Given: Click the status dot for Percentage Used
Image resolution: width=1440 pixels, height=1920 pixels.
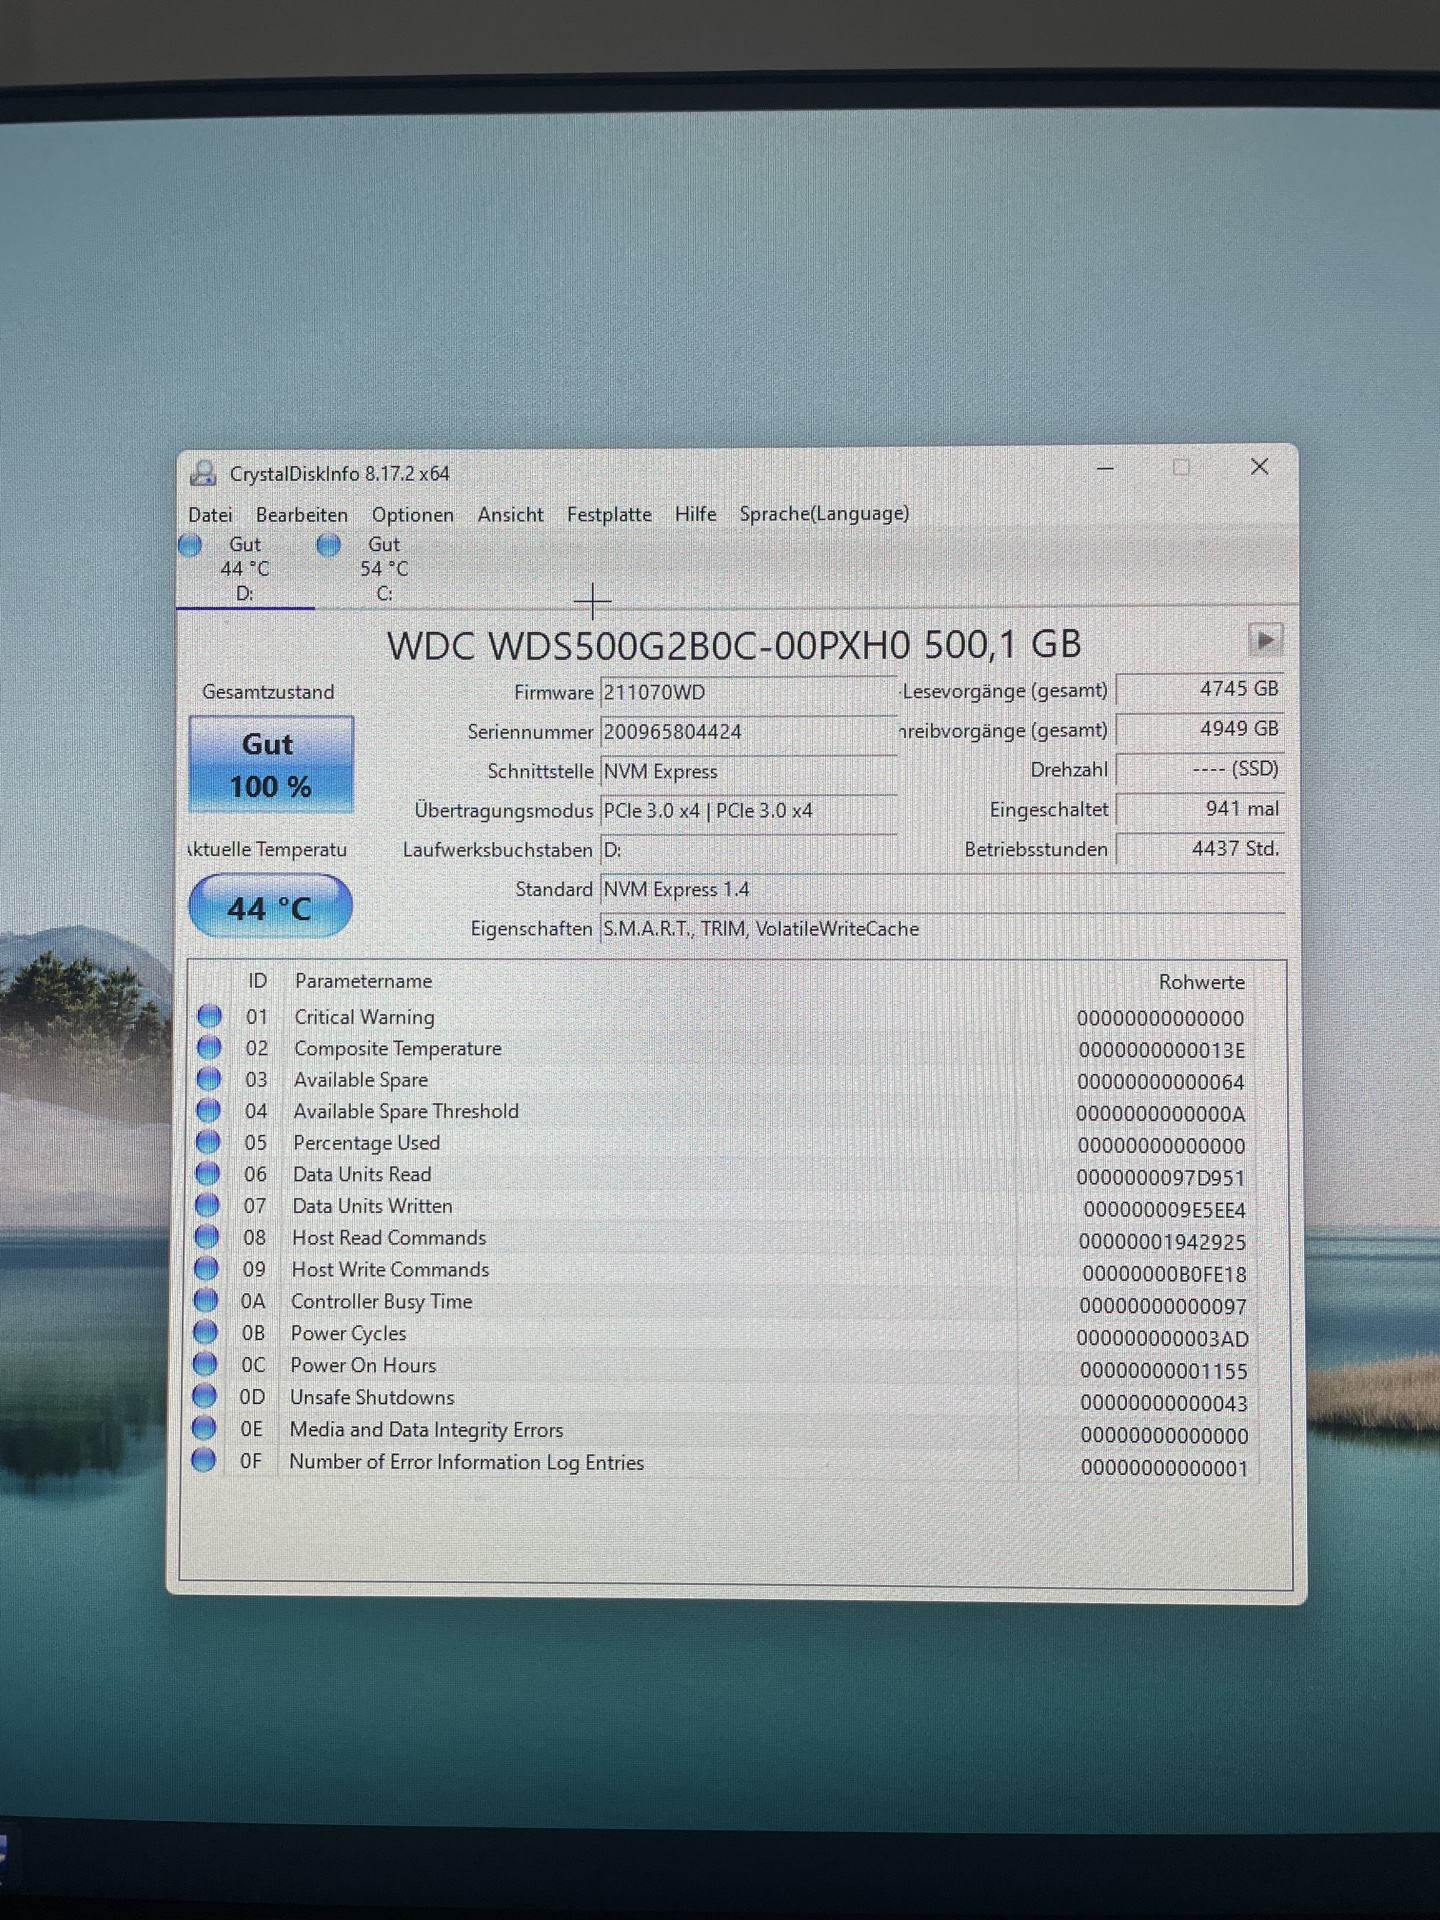Looking at the screenshot, I should click(208, 1142).
